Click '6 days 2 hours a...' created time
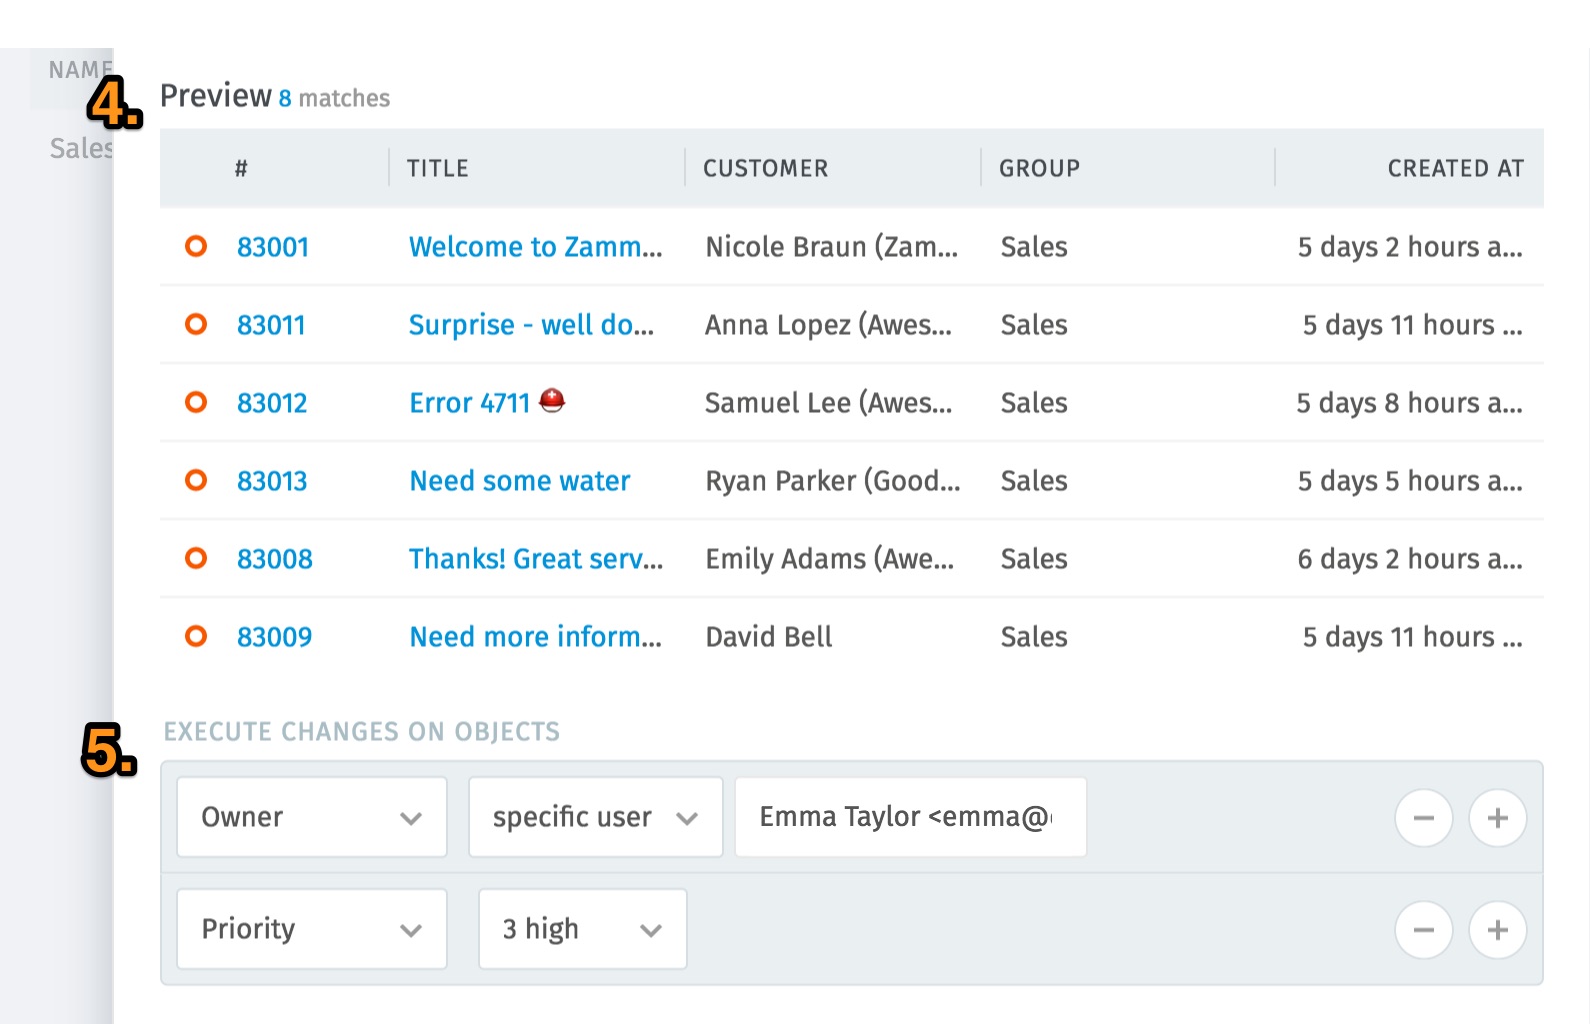1590x1024 pixels. coord(1410,559)
